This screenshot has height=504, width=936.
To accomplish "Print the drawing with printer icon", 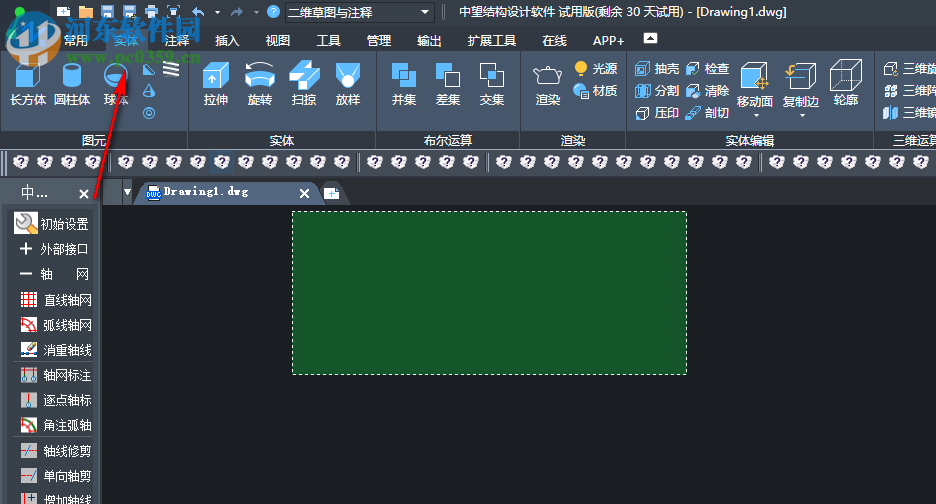I will pyautogui.click(x=151, y=11).
